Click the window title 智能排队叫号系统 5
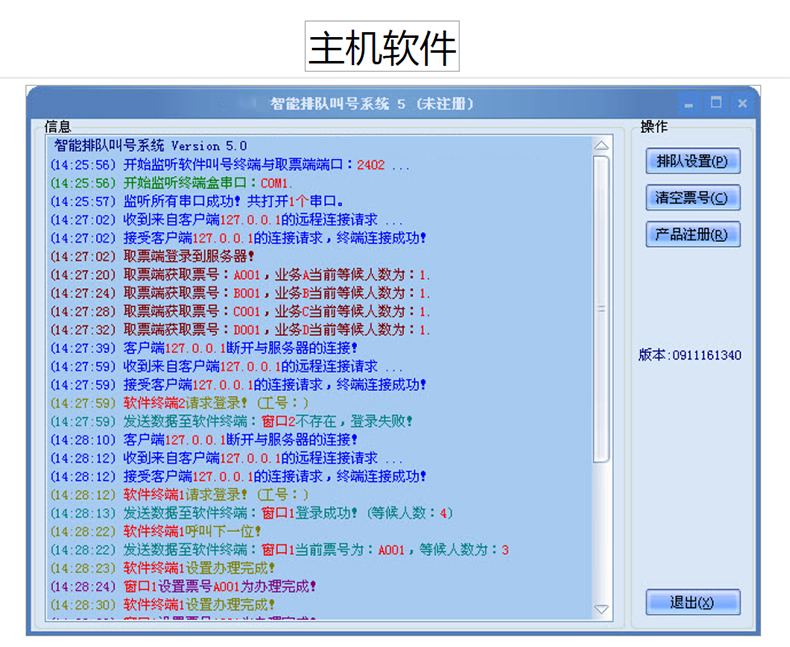 [371, 103]
